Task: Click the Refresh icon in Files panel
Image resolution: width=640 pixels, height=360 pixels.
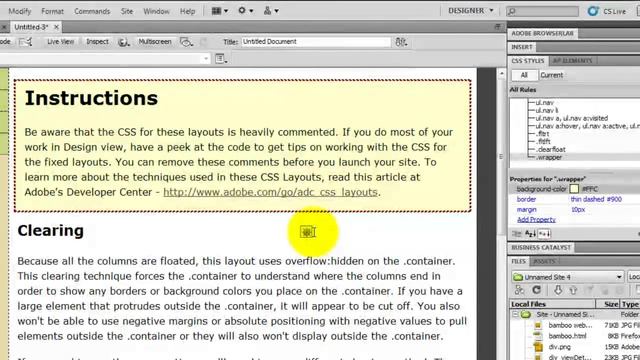Action: [536, 290]
